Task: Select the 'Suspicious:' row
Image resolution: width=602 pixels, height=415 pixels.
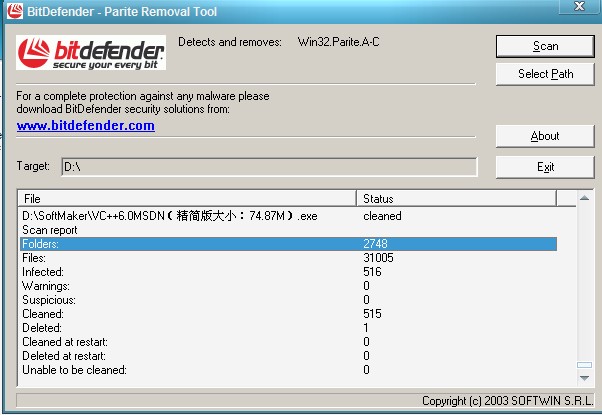Action: [288, 299]
